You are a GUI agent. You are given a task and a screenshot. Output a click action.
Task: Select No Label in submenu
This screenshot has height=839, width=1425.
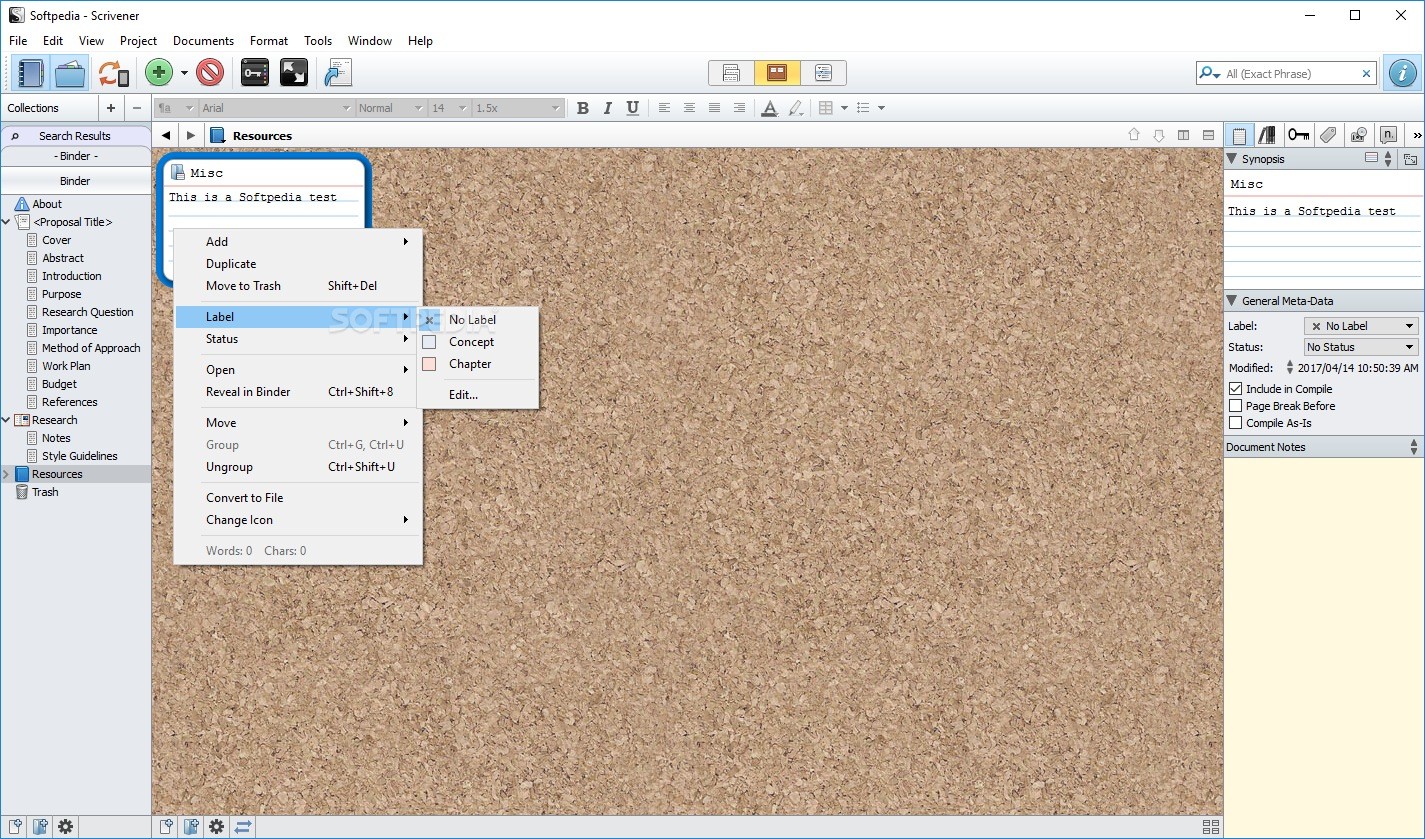pos(478,320)
